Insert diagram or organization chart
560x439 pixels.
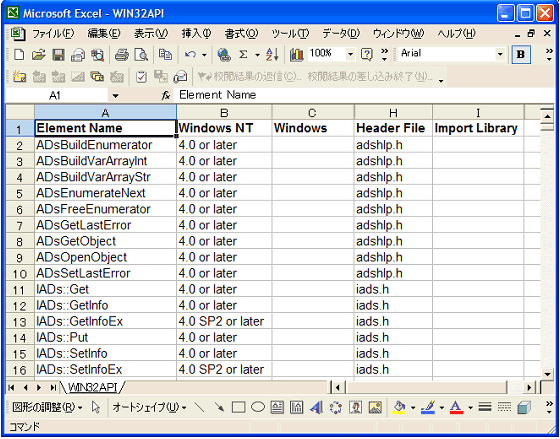(336, 407)
